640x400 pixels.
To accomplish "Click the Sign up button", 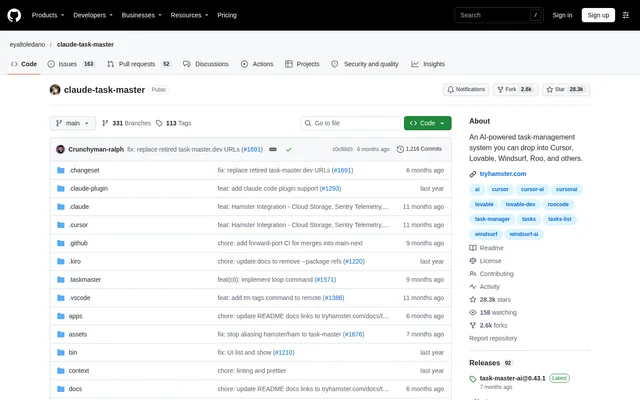I will (598, 15).
